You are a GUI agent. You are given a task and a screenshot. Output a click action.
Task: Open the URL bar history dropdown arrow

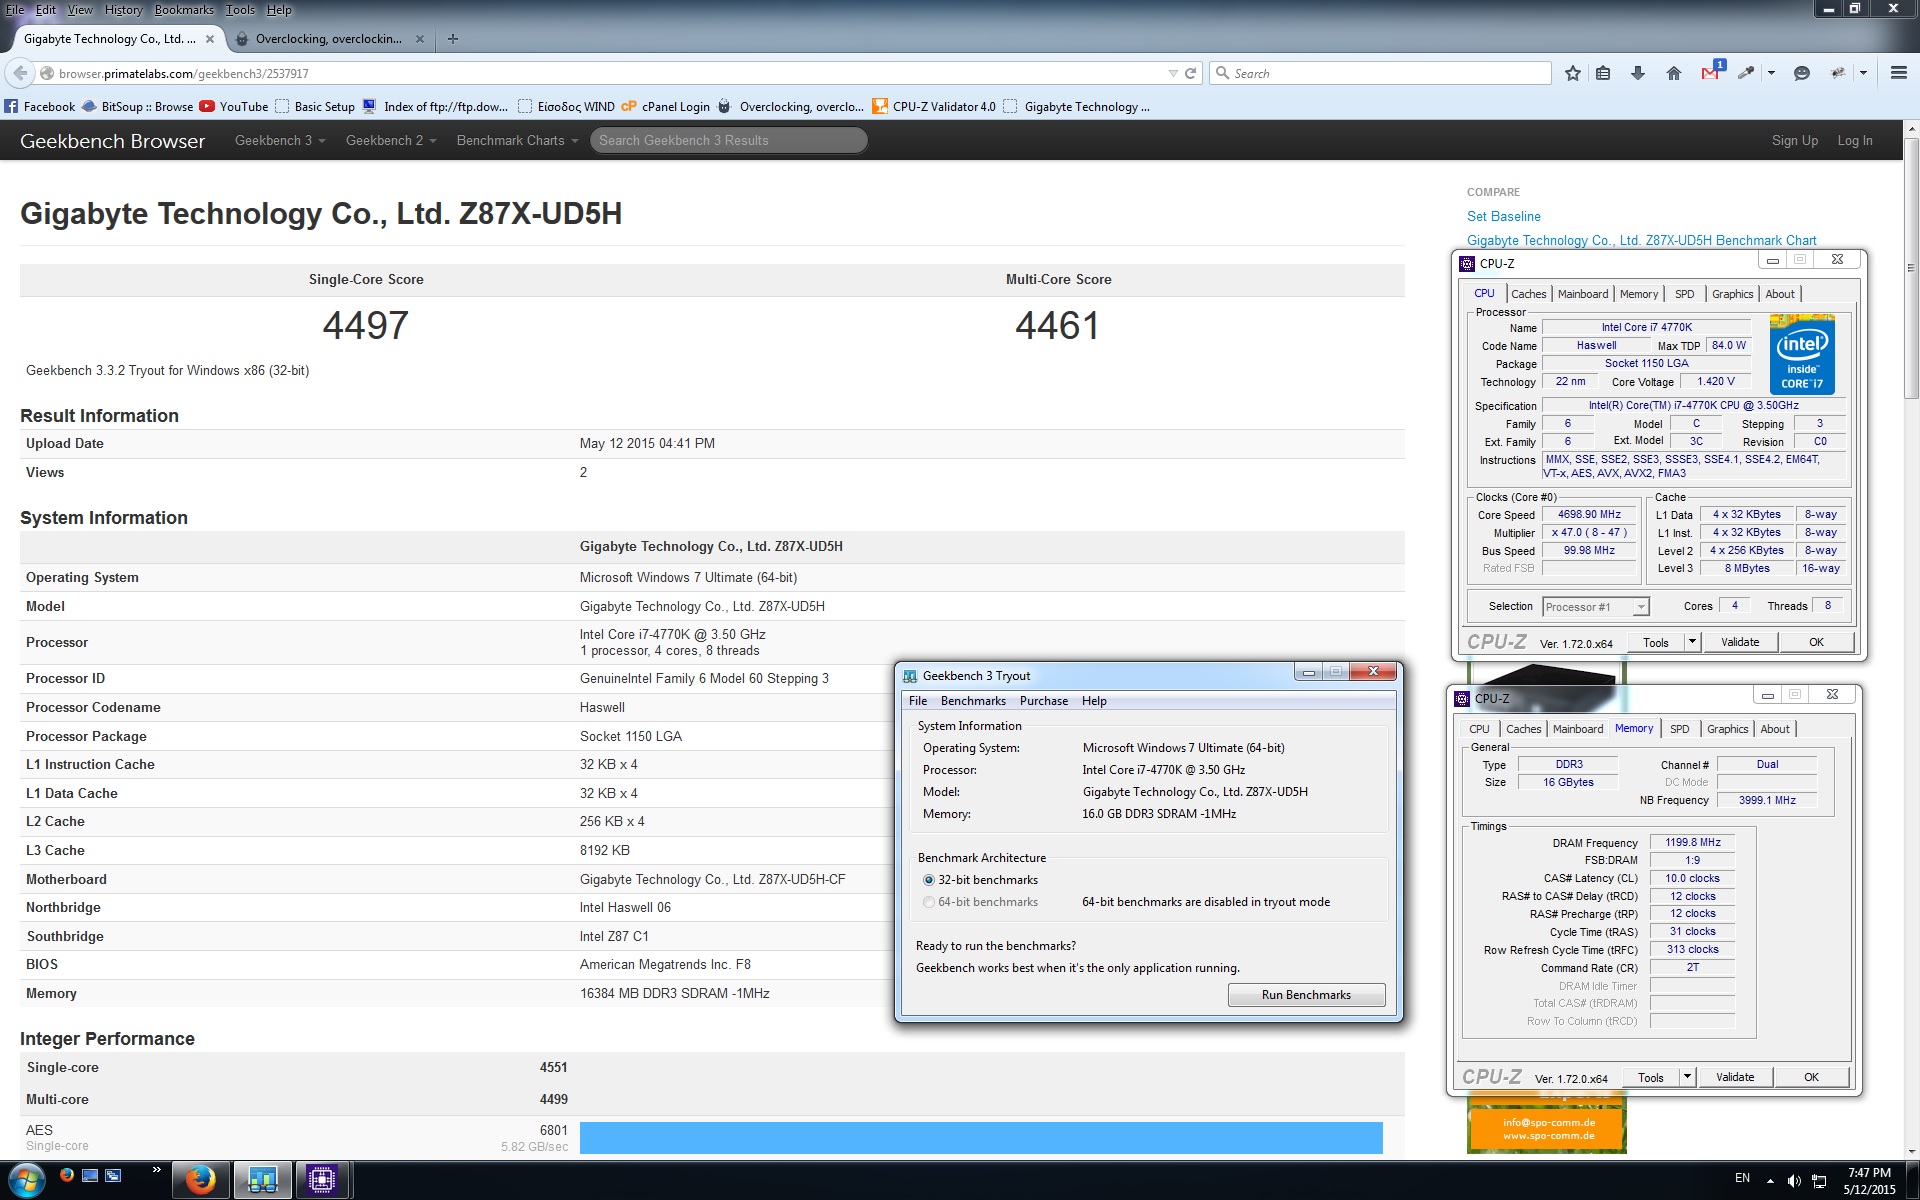coord(1173,73)
